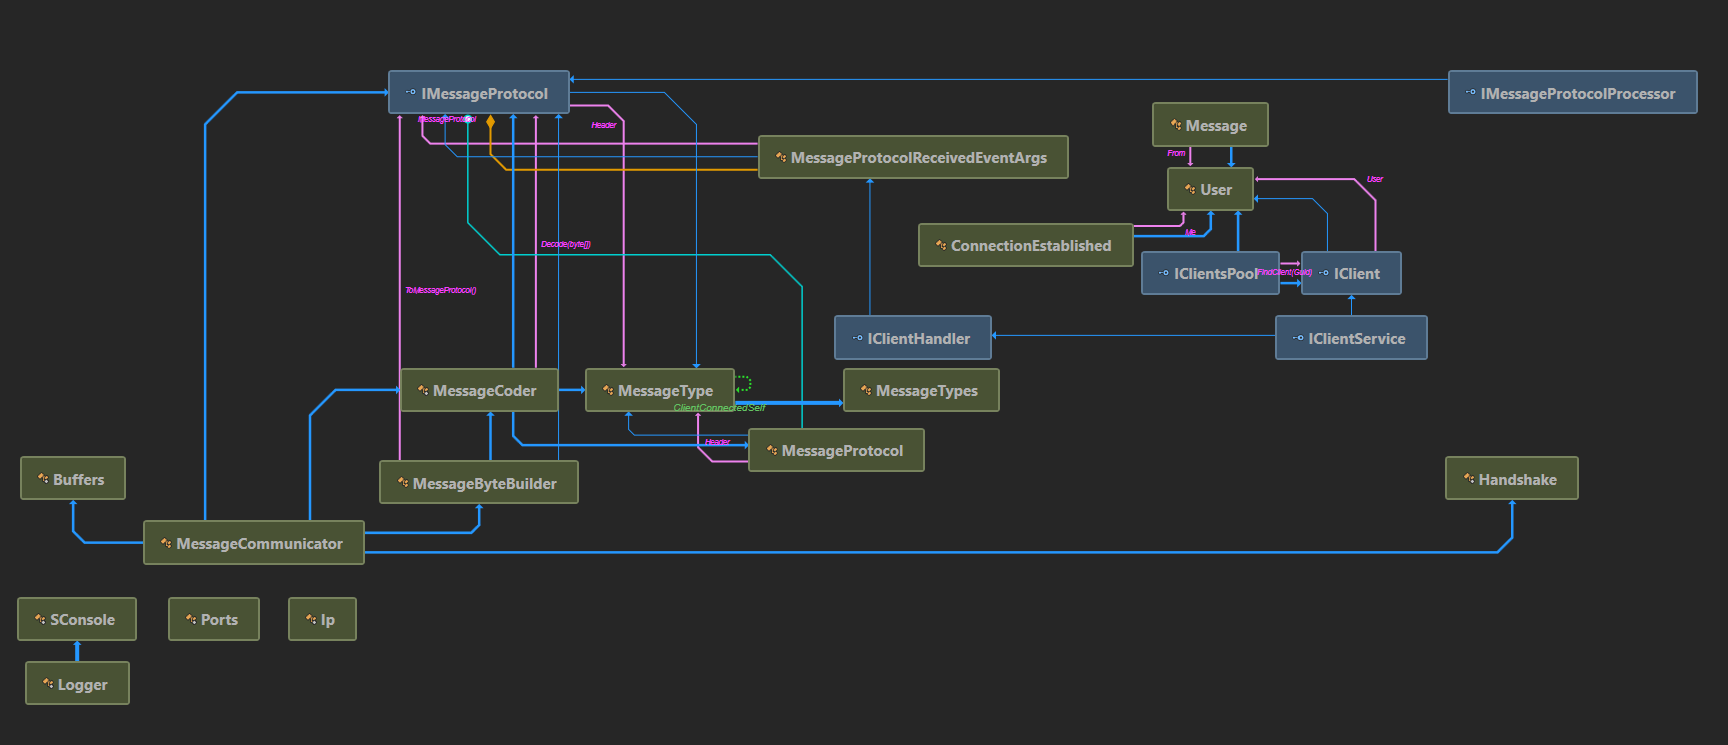This screenshot has height=745, width=1728.
Task: Click the Handshake class icon
Action: pyautogui.click(x=1468, y=478)
